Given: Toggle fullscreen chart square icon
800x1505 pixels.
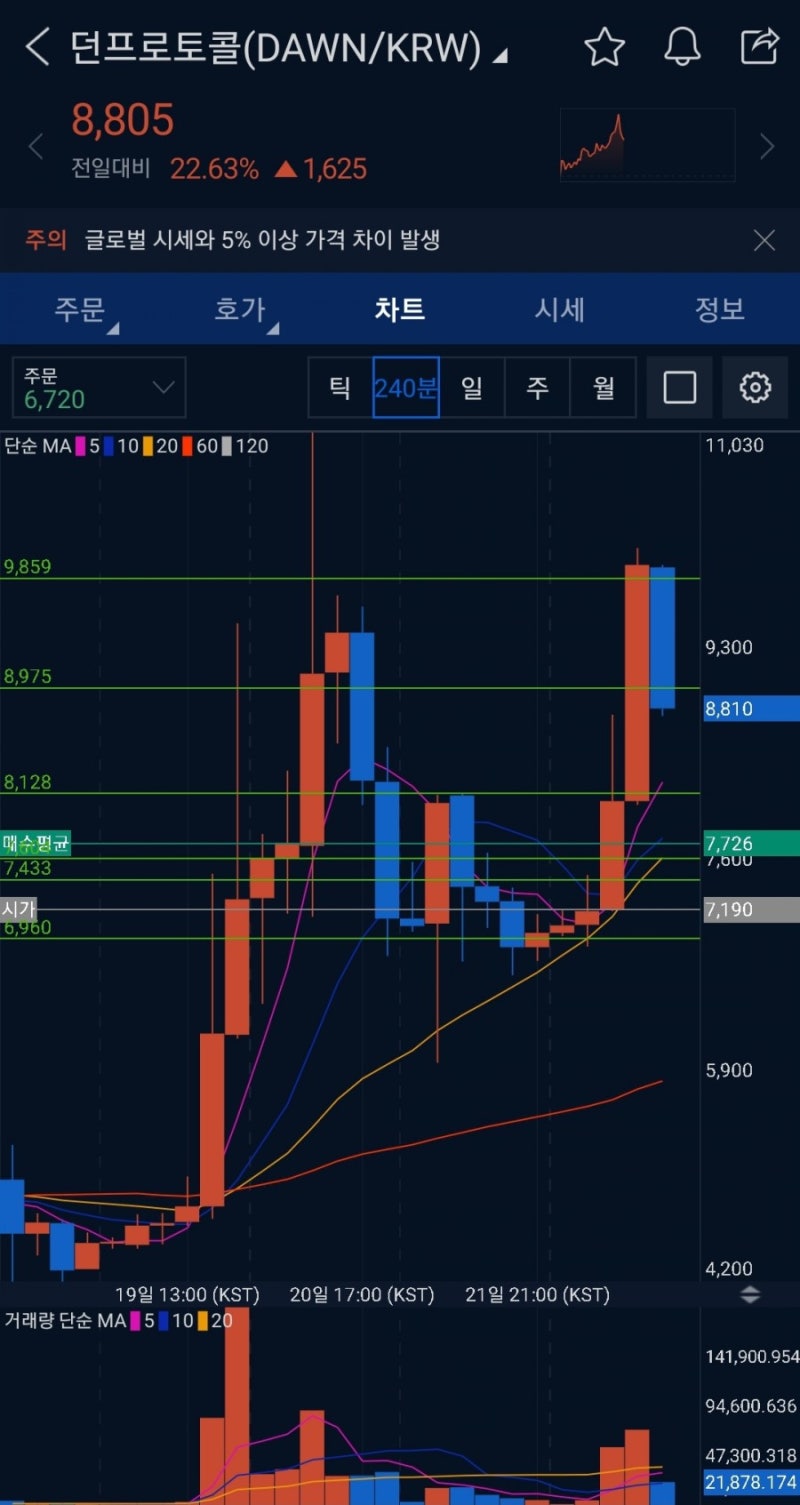Looking at the screenshot, I should tap(680, 387).
